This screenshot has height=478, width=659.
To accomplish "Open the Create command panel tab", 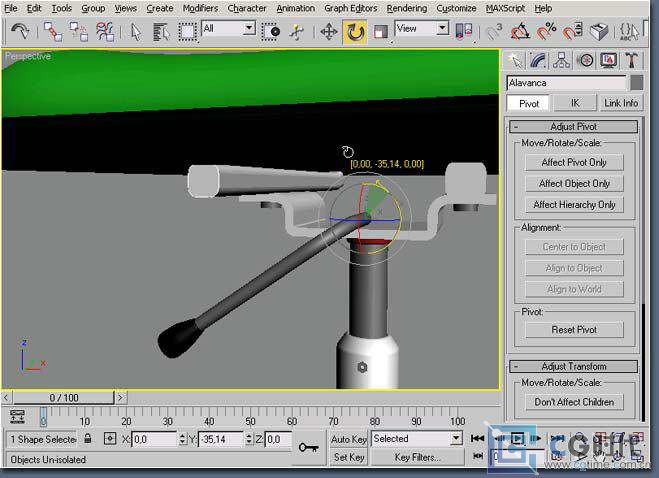I will pos(515,61).
